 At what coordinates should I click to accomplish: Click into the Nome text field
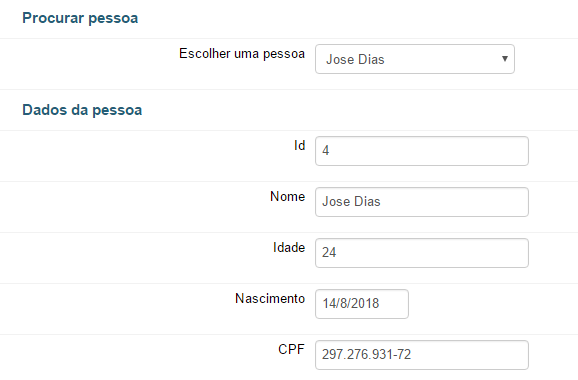(422, 202)
